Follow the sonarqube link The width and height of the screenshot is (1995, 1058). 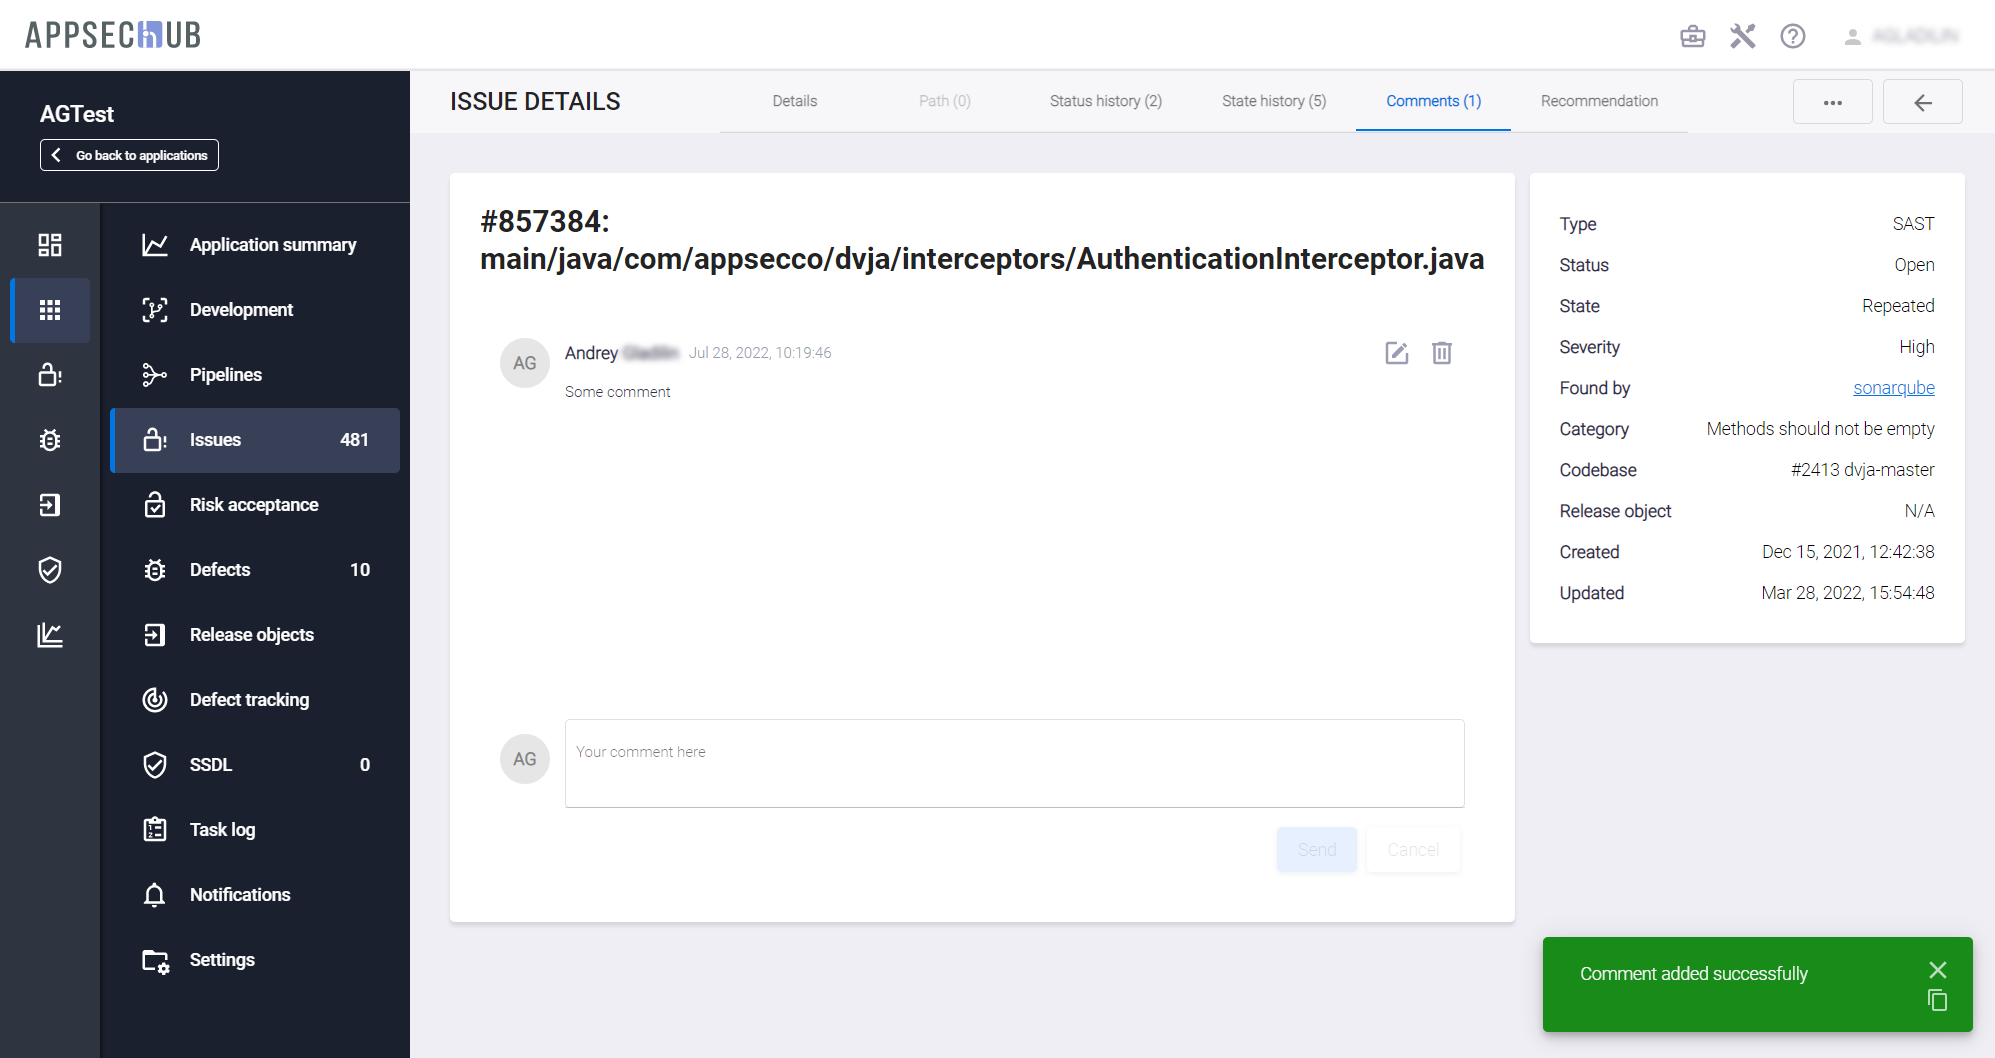[1893, 388]
